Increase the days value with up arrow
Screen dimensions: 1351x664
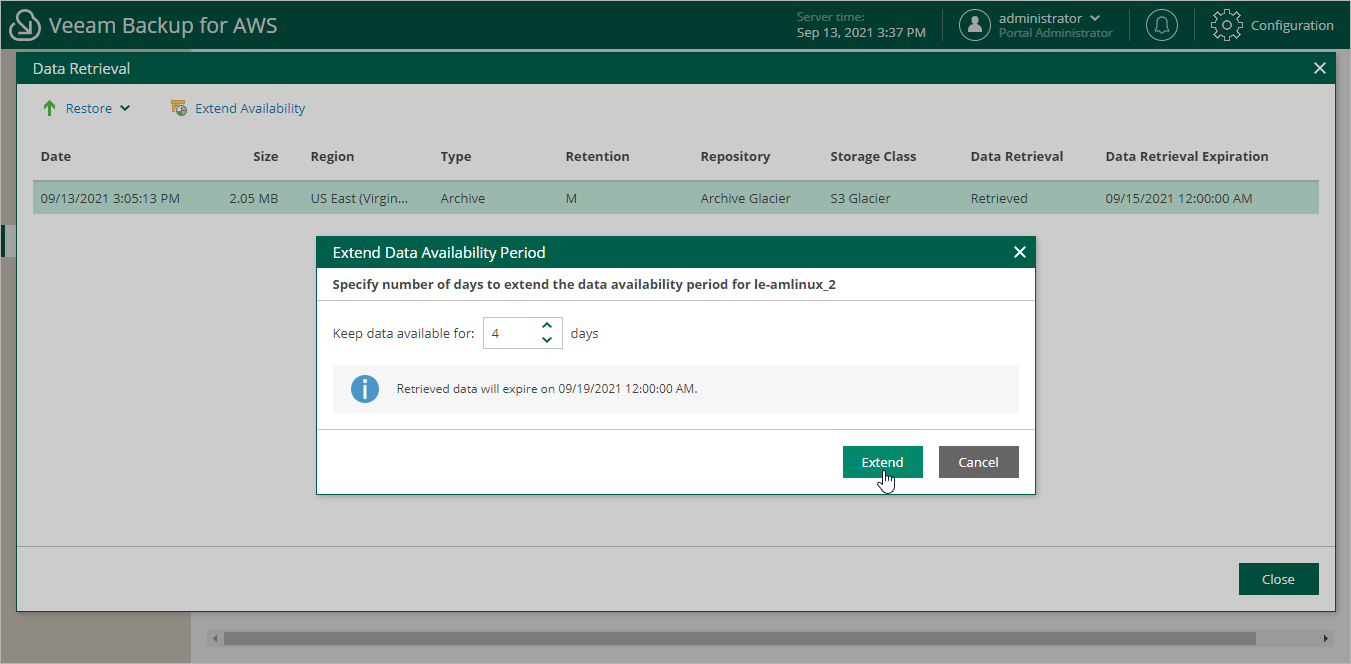coord(546,326)
